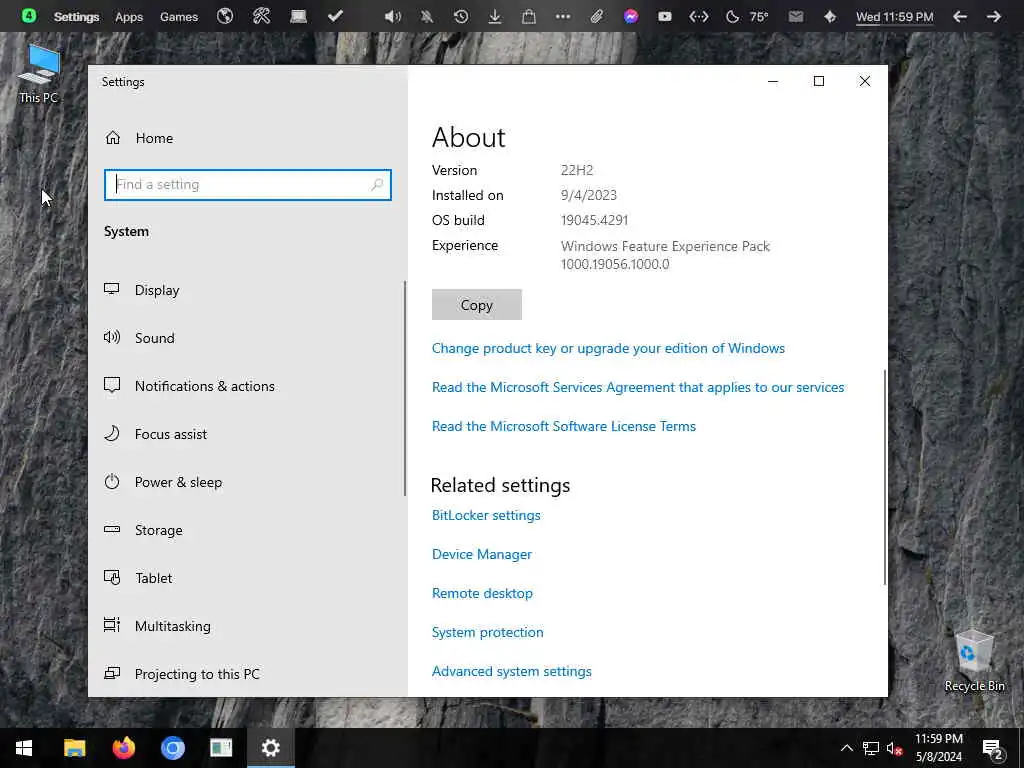Click the code brackets icon in top bar
The width and height of the screenshot is (1024, 768).
point(699,17)
